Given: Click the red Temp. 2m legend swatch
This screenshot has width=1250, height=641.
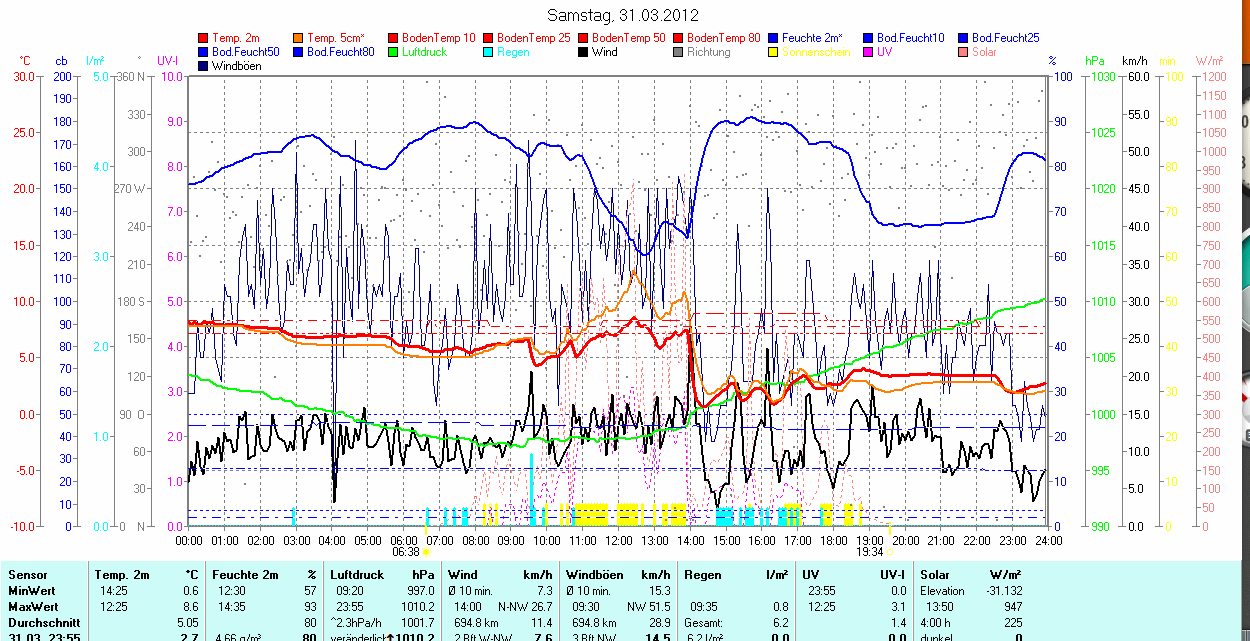Looking at the screenshot, I should tap(204, 38).
